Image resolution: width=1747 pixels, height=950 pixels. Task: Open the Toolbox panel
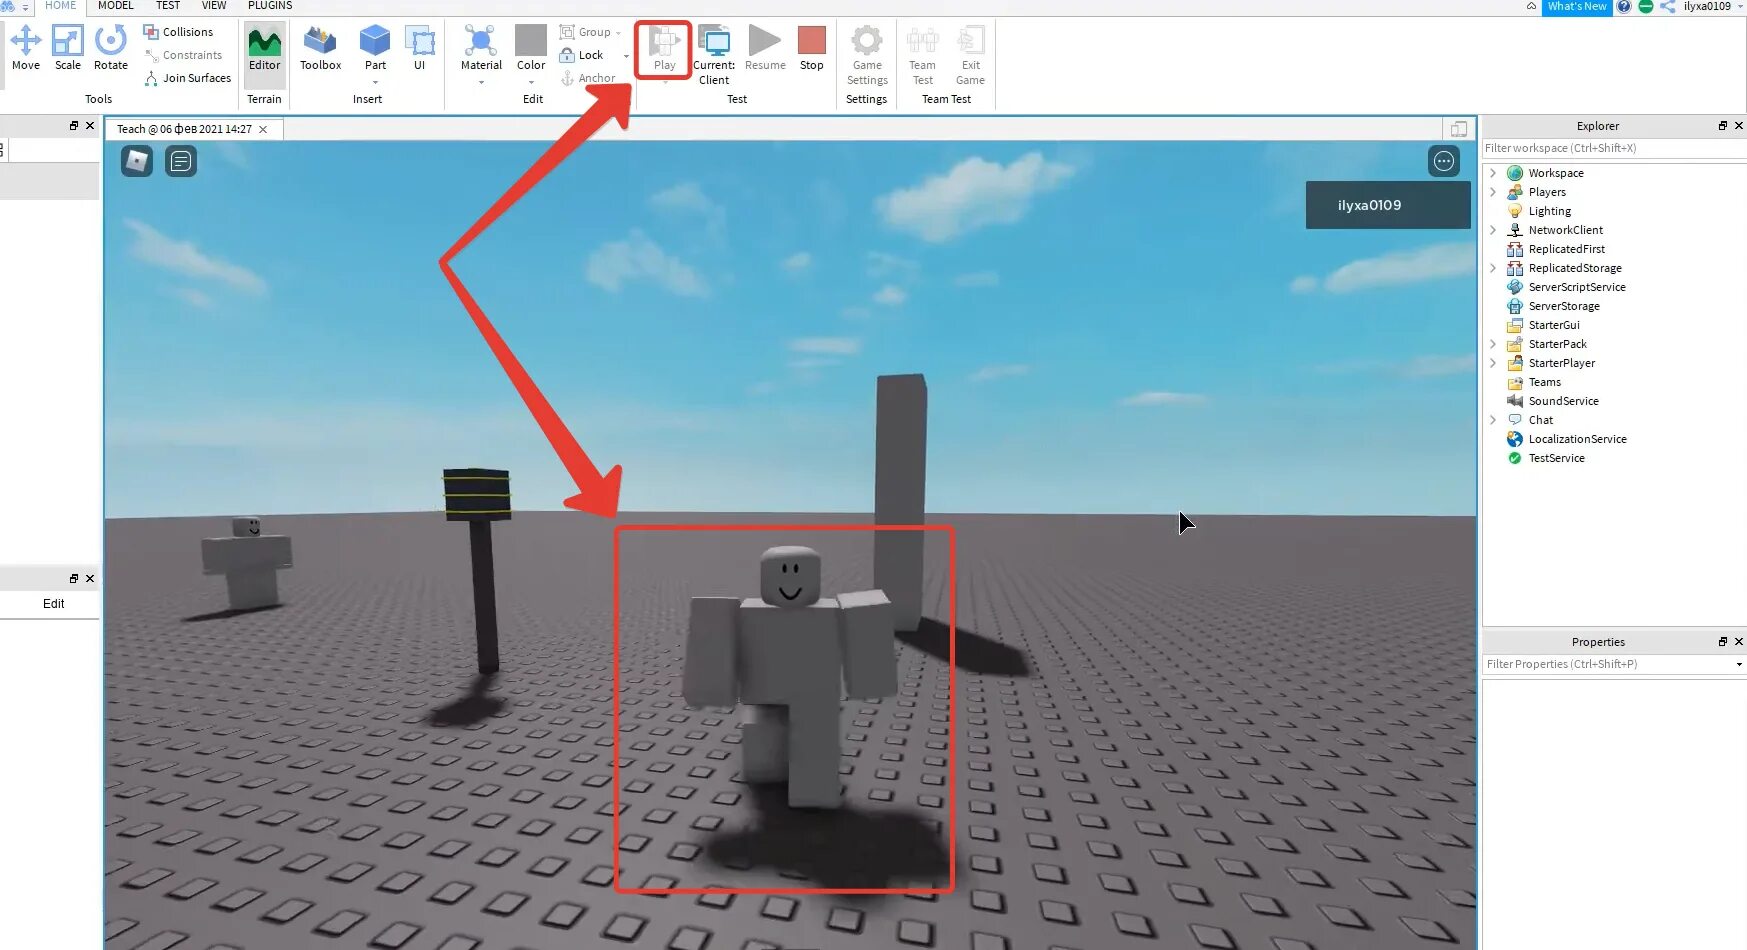click(x=321, y=47)
